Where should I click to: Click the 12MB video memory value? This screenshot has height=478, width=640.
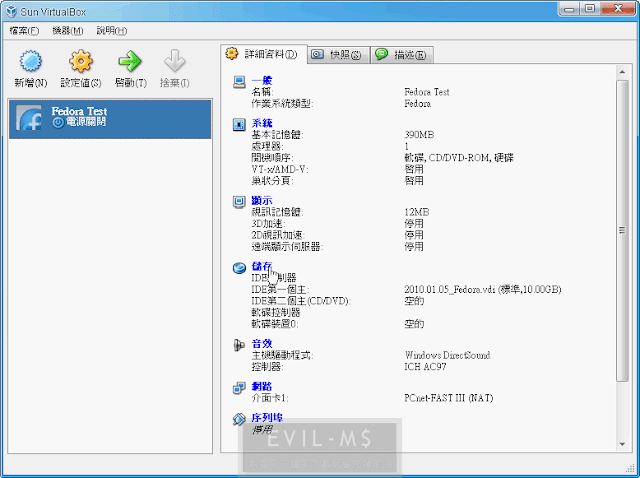(x=417, y=212)
